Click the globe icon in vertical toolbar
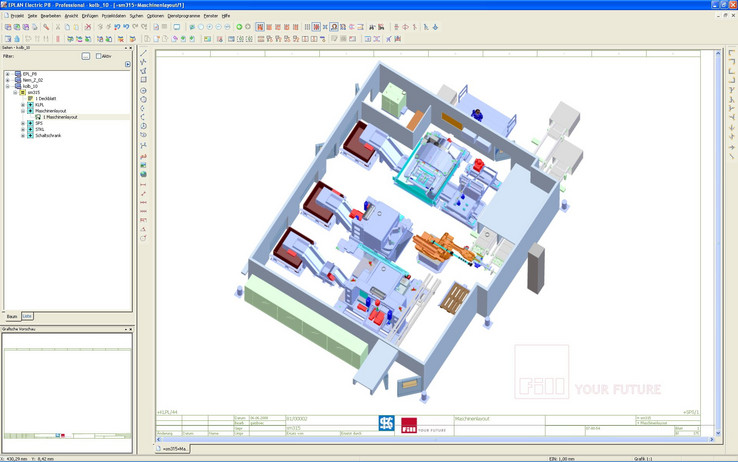738x462 pixels. 144,175
